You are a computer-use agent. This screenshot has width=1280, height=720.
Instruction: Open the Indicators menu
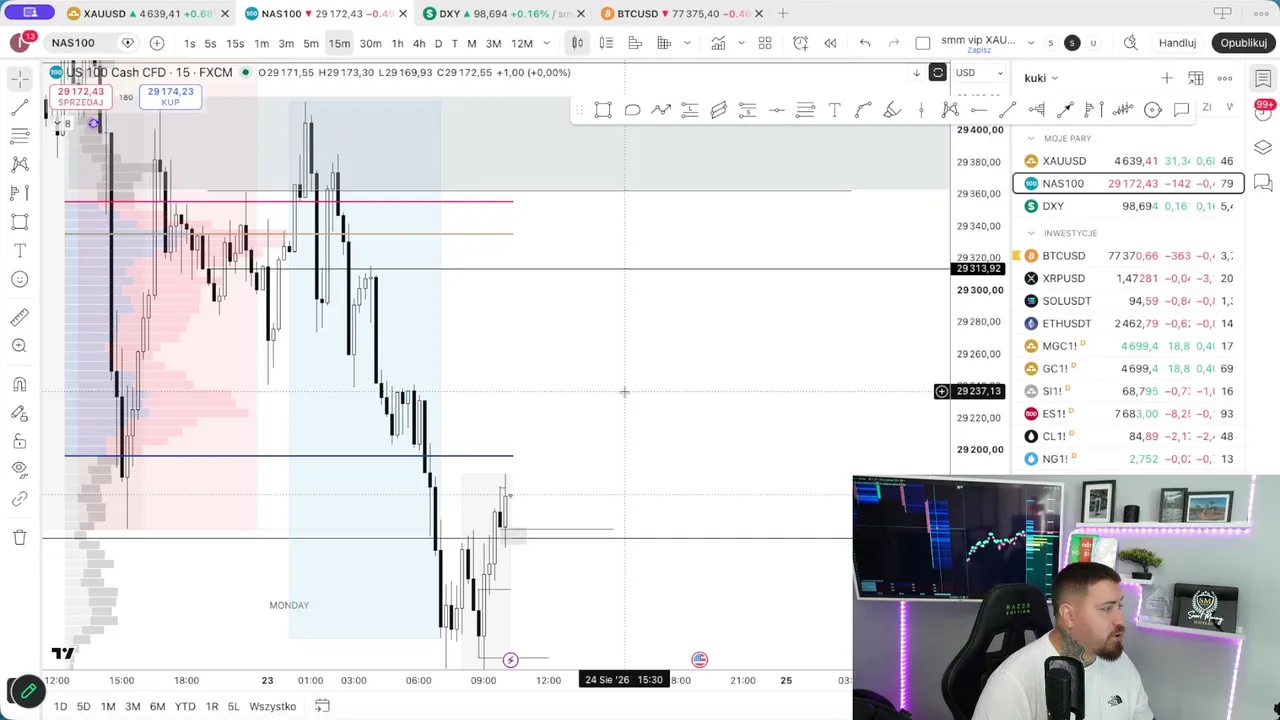[x=718, y=43]
